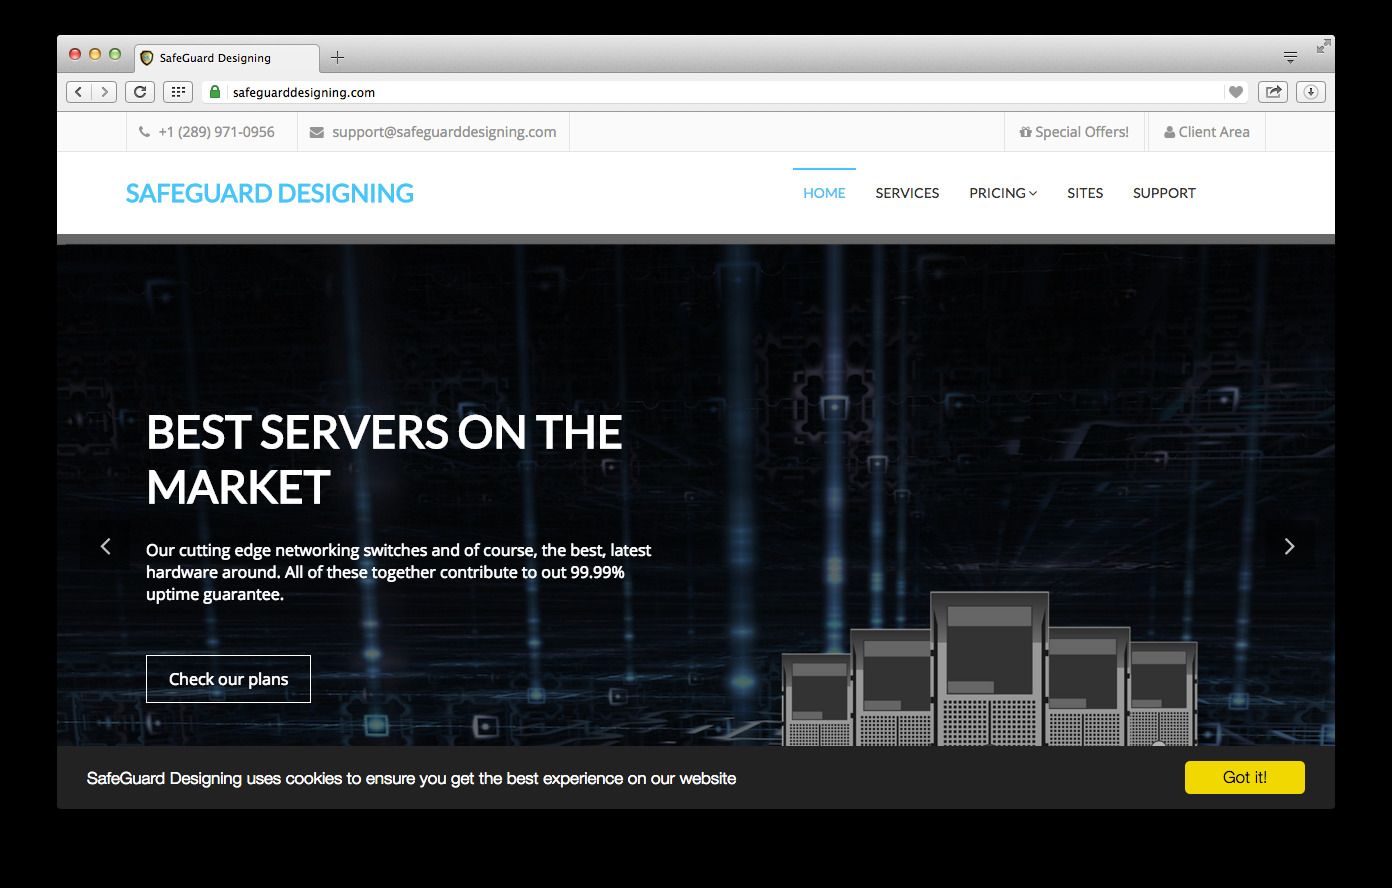The image size is (1392, 888).
Task: Reload the current page
Action: 139,91
